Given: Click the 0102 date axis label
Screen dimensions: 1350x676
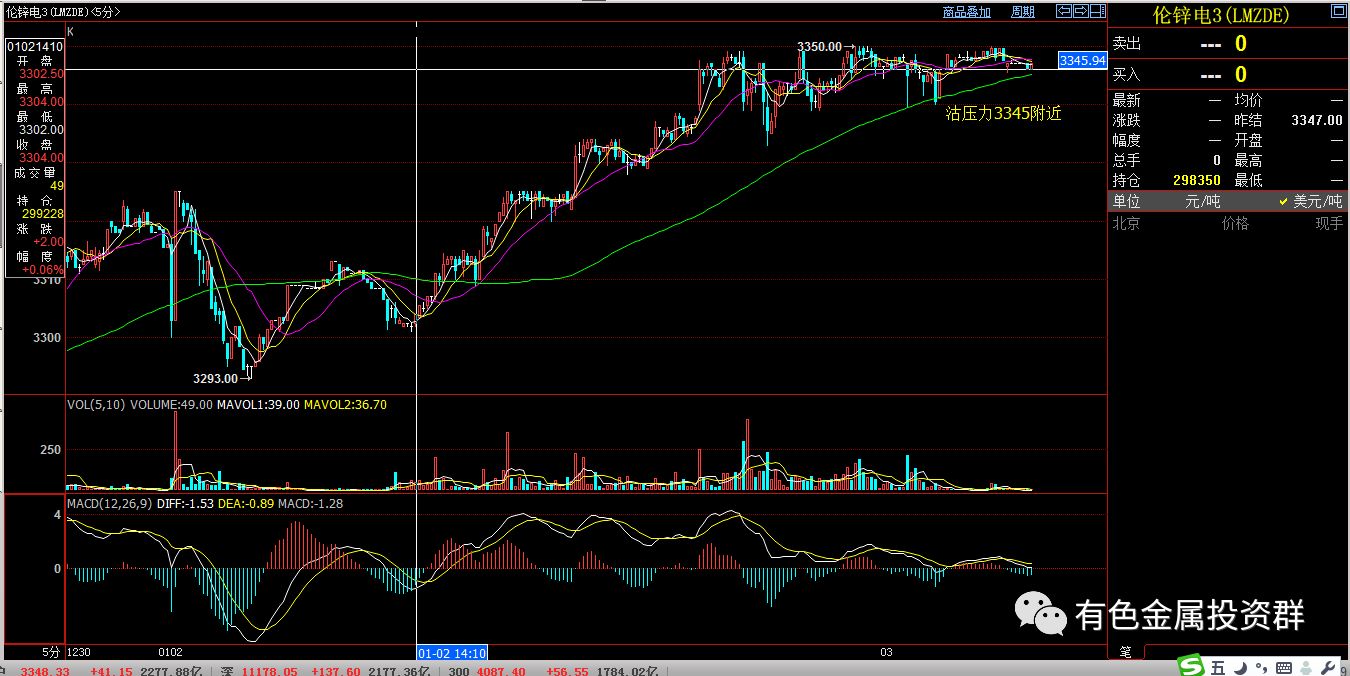Looking at the screenshot, I should tap(171, 652).
